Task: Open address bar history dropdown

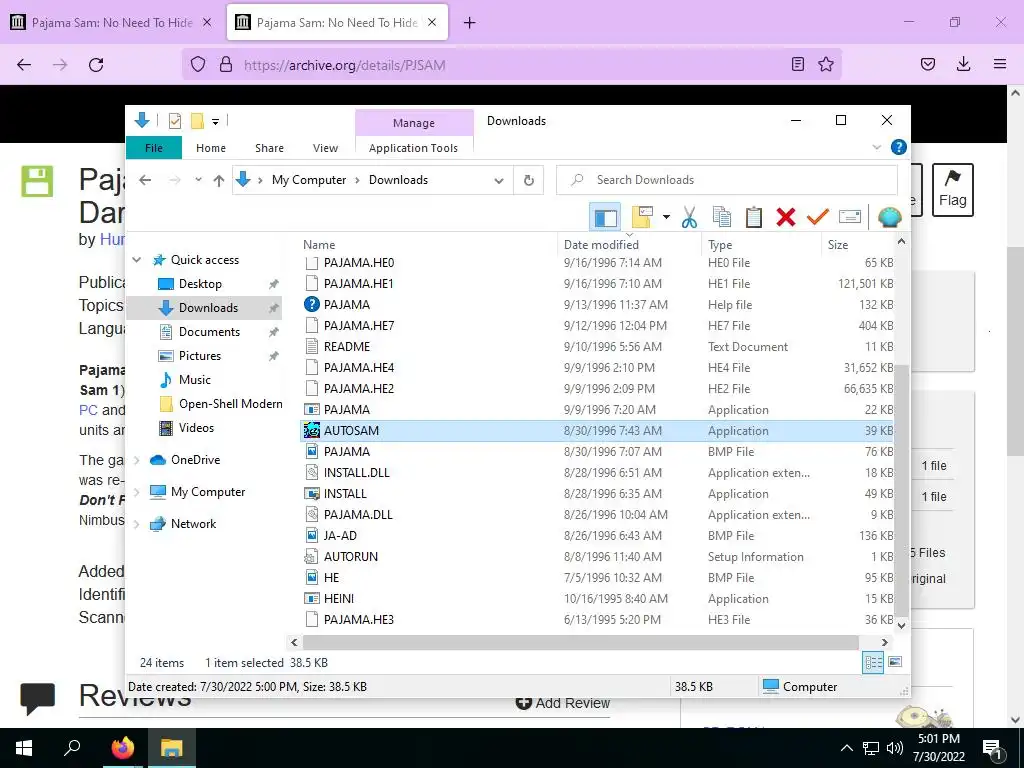Action: [499, 180]
